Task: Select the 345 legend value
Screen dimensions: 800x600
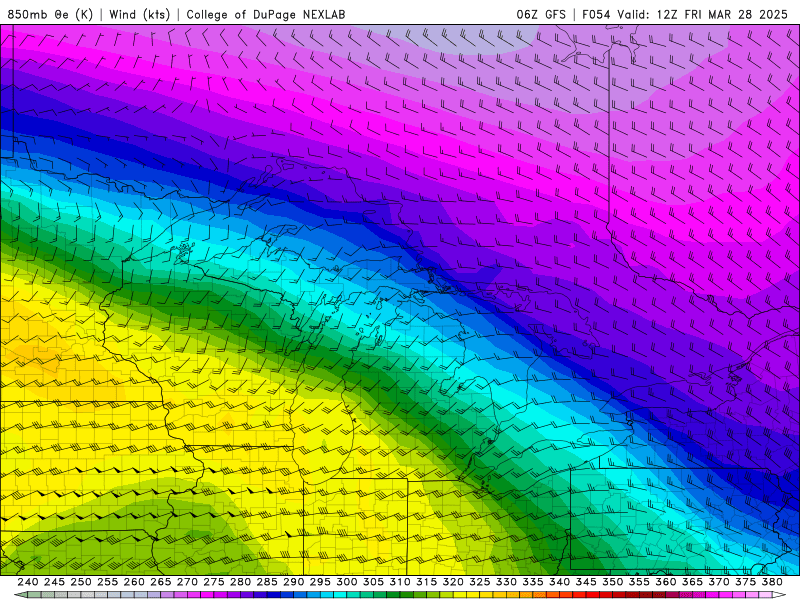Action: [586, 582]
